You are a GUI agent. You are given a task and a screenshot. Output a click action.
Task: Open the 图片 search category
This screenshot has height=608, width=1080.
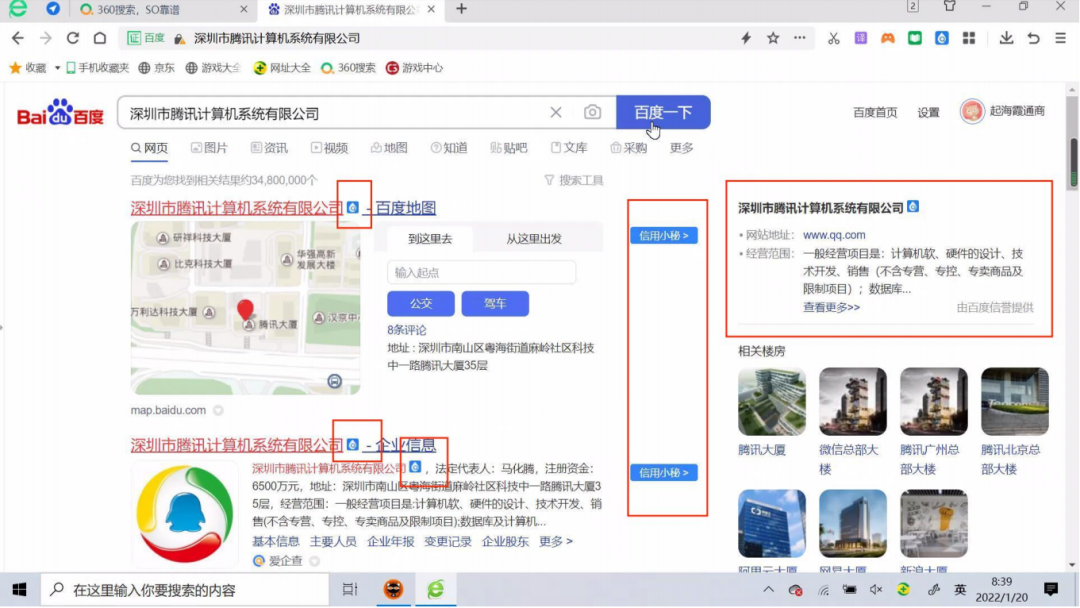(x=209, y=148)
